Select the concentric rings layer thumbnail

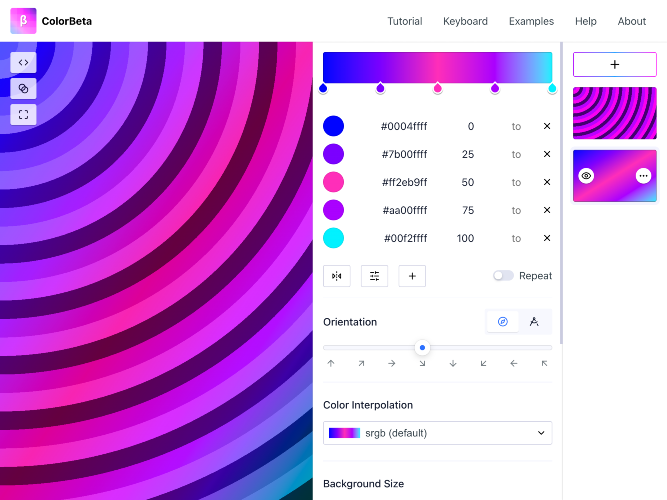click(615, 113)
